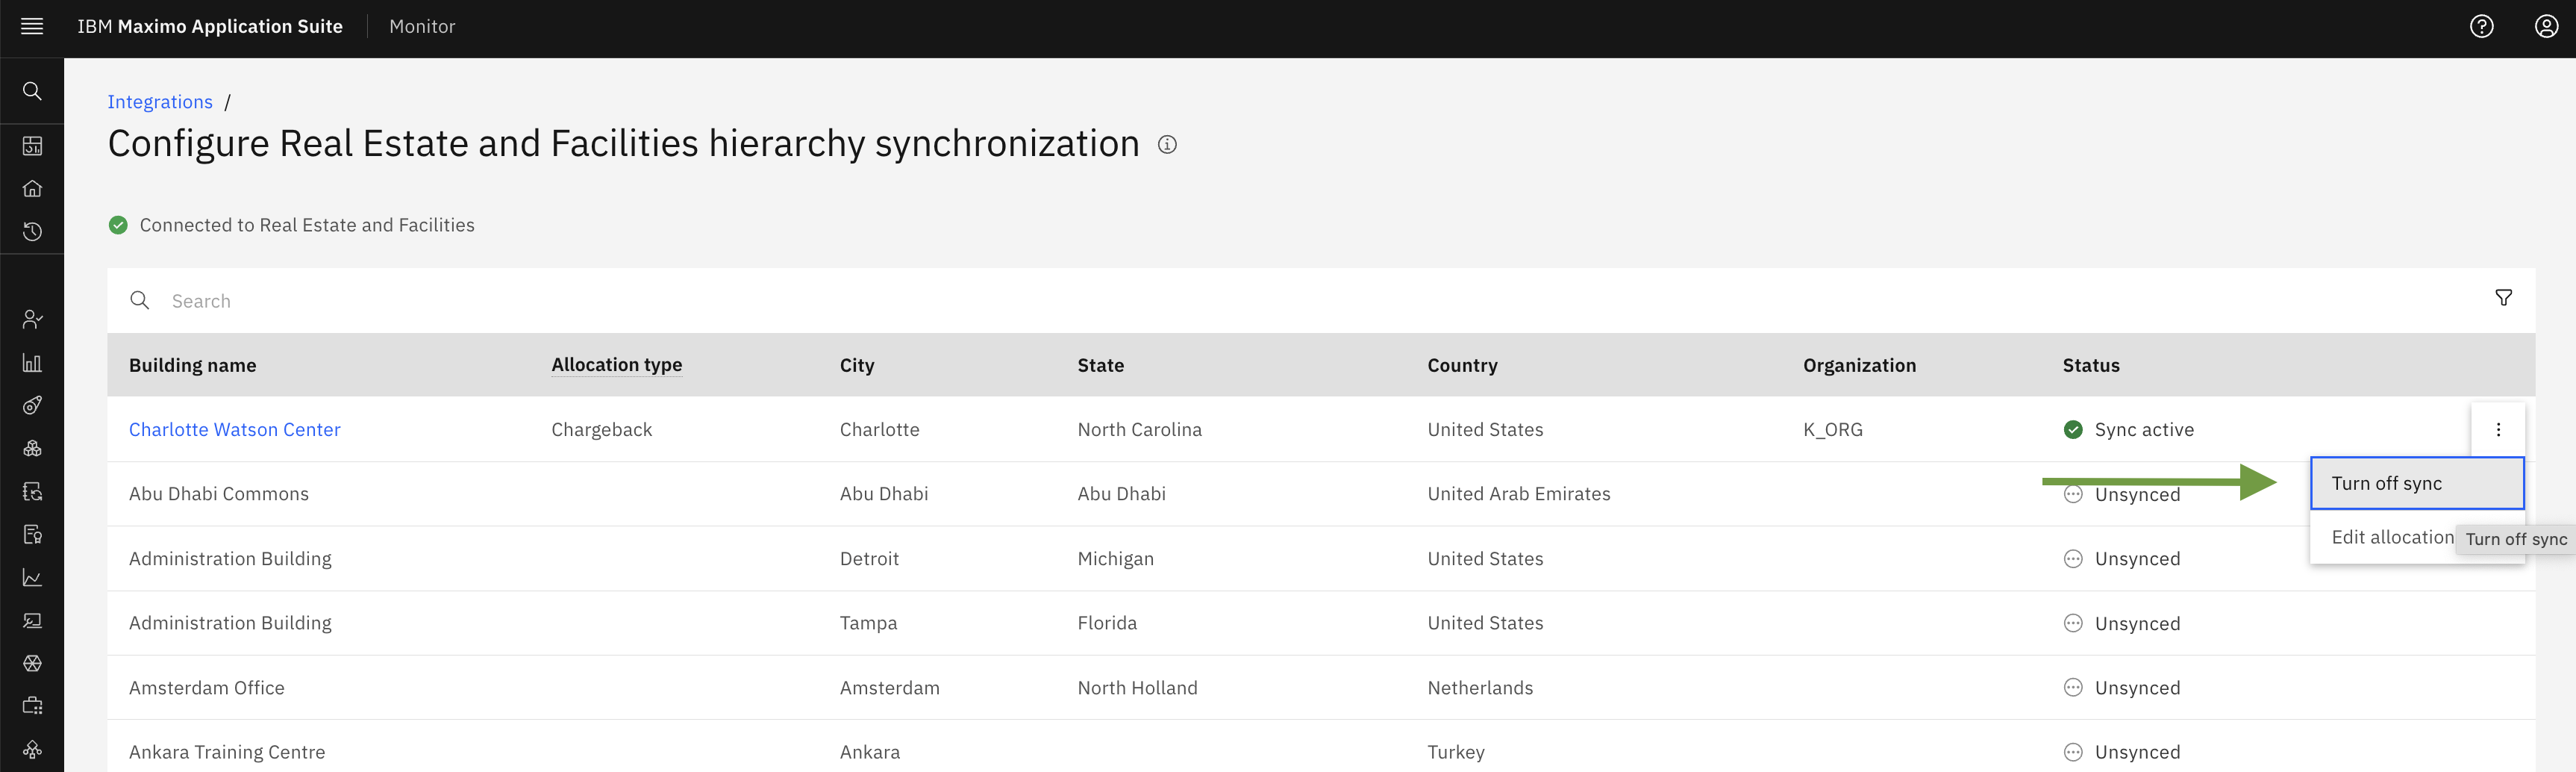This screenshot has height=772, width=2576.
Task: Click the Unsynced icon for Amsterdam Office
Action: (x=2073, y=688)
